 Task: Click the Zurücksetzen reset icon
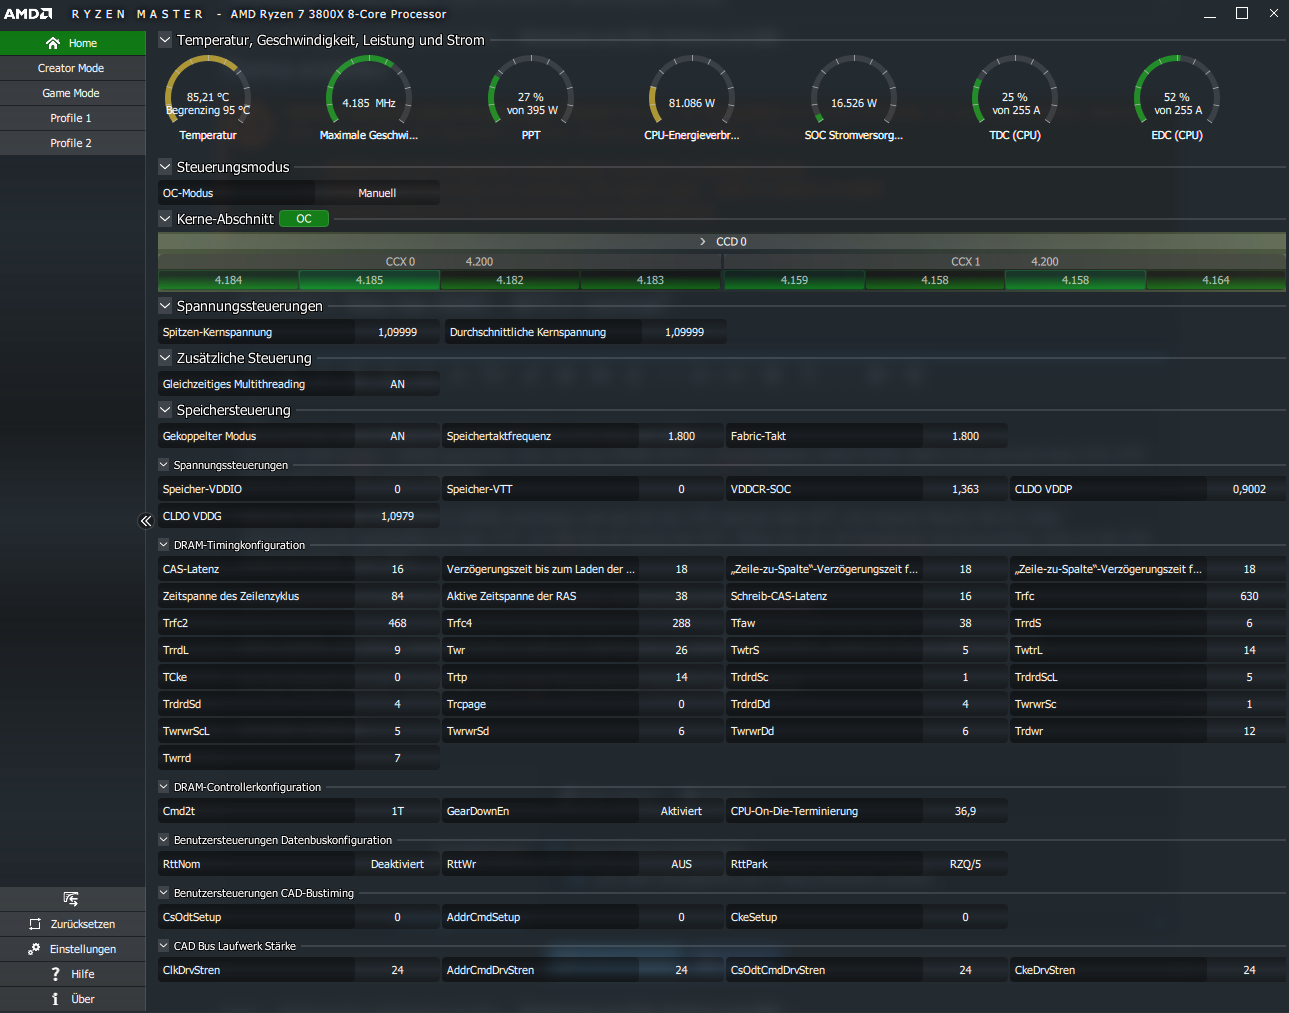point(35,924)
